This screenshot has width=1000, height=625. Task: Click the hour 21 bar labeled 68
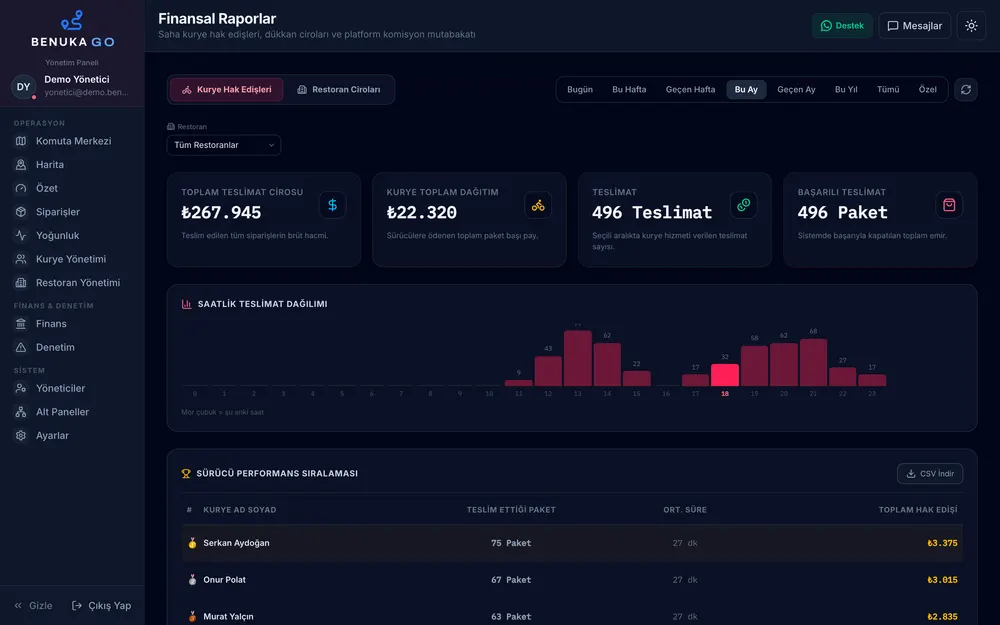[813, 362]
